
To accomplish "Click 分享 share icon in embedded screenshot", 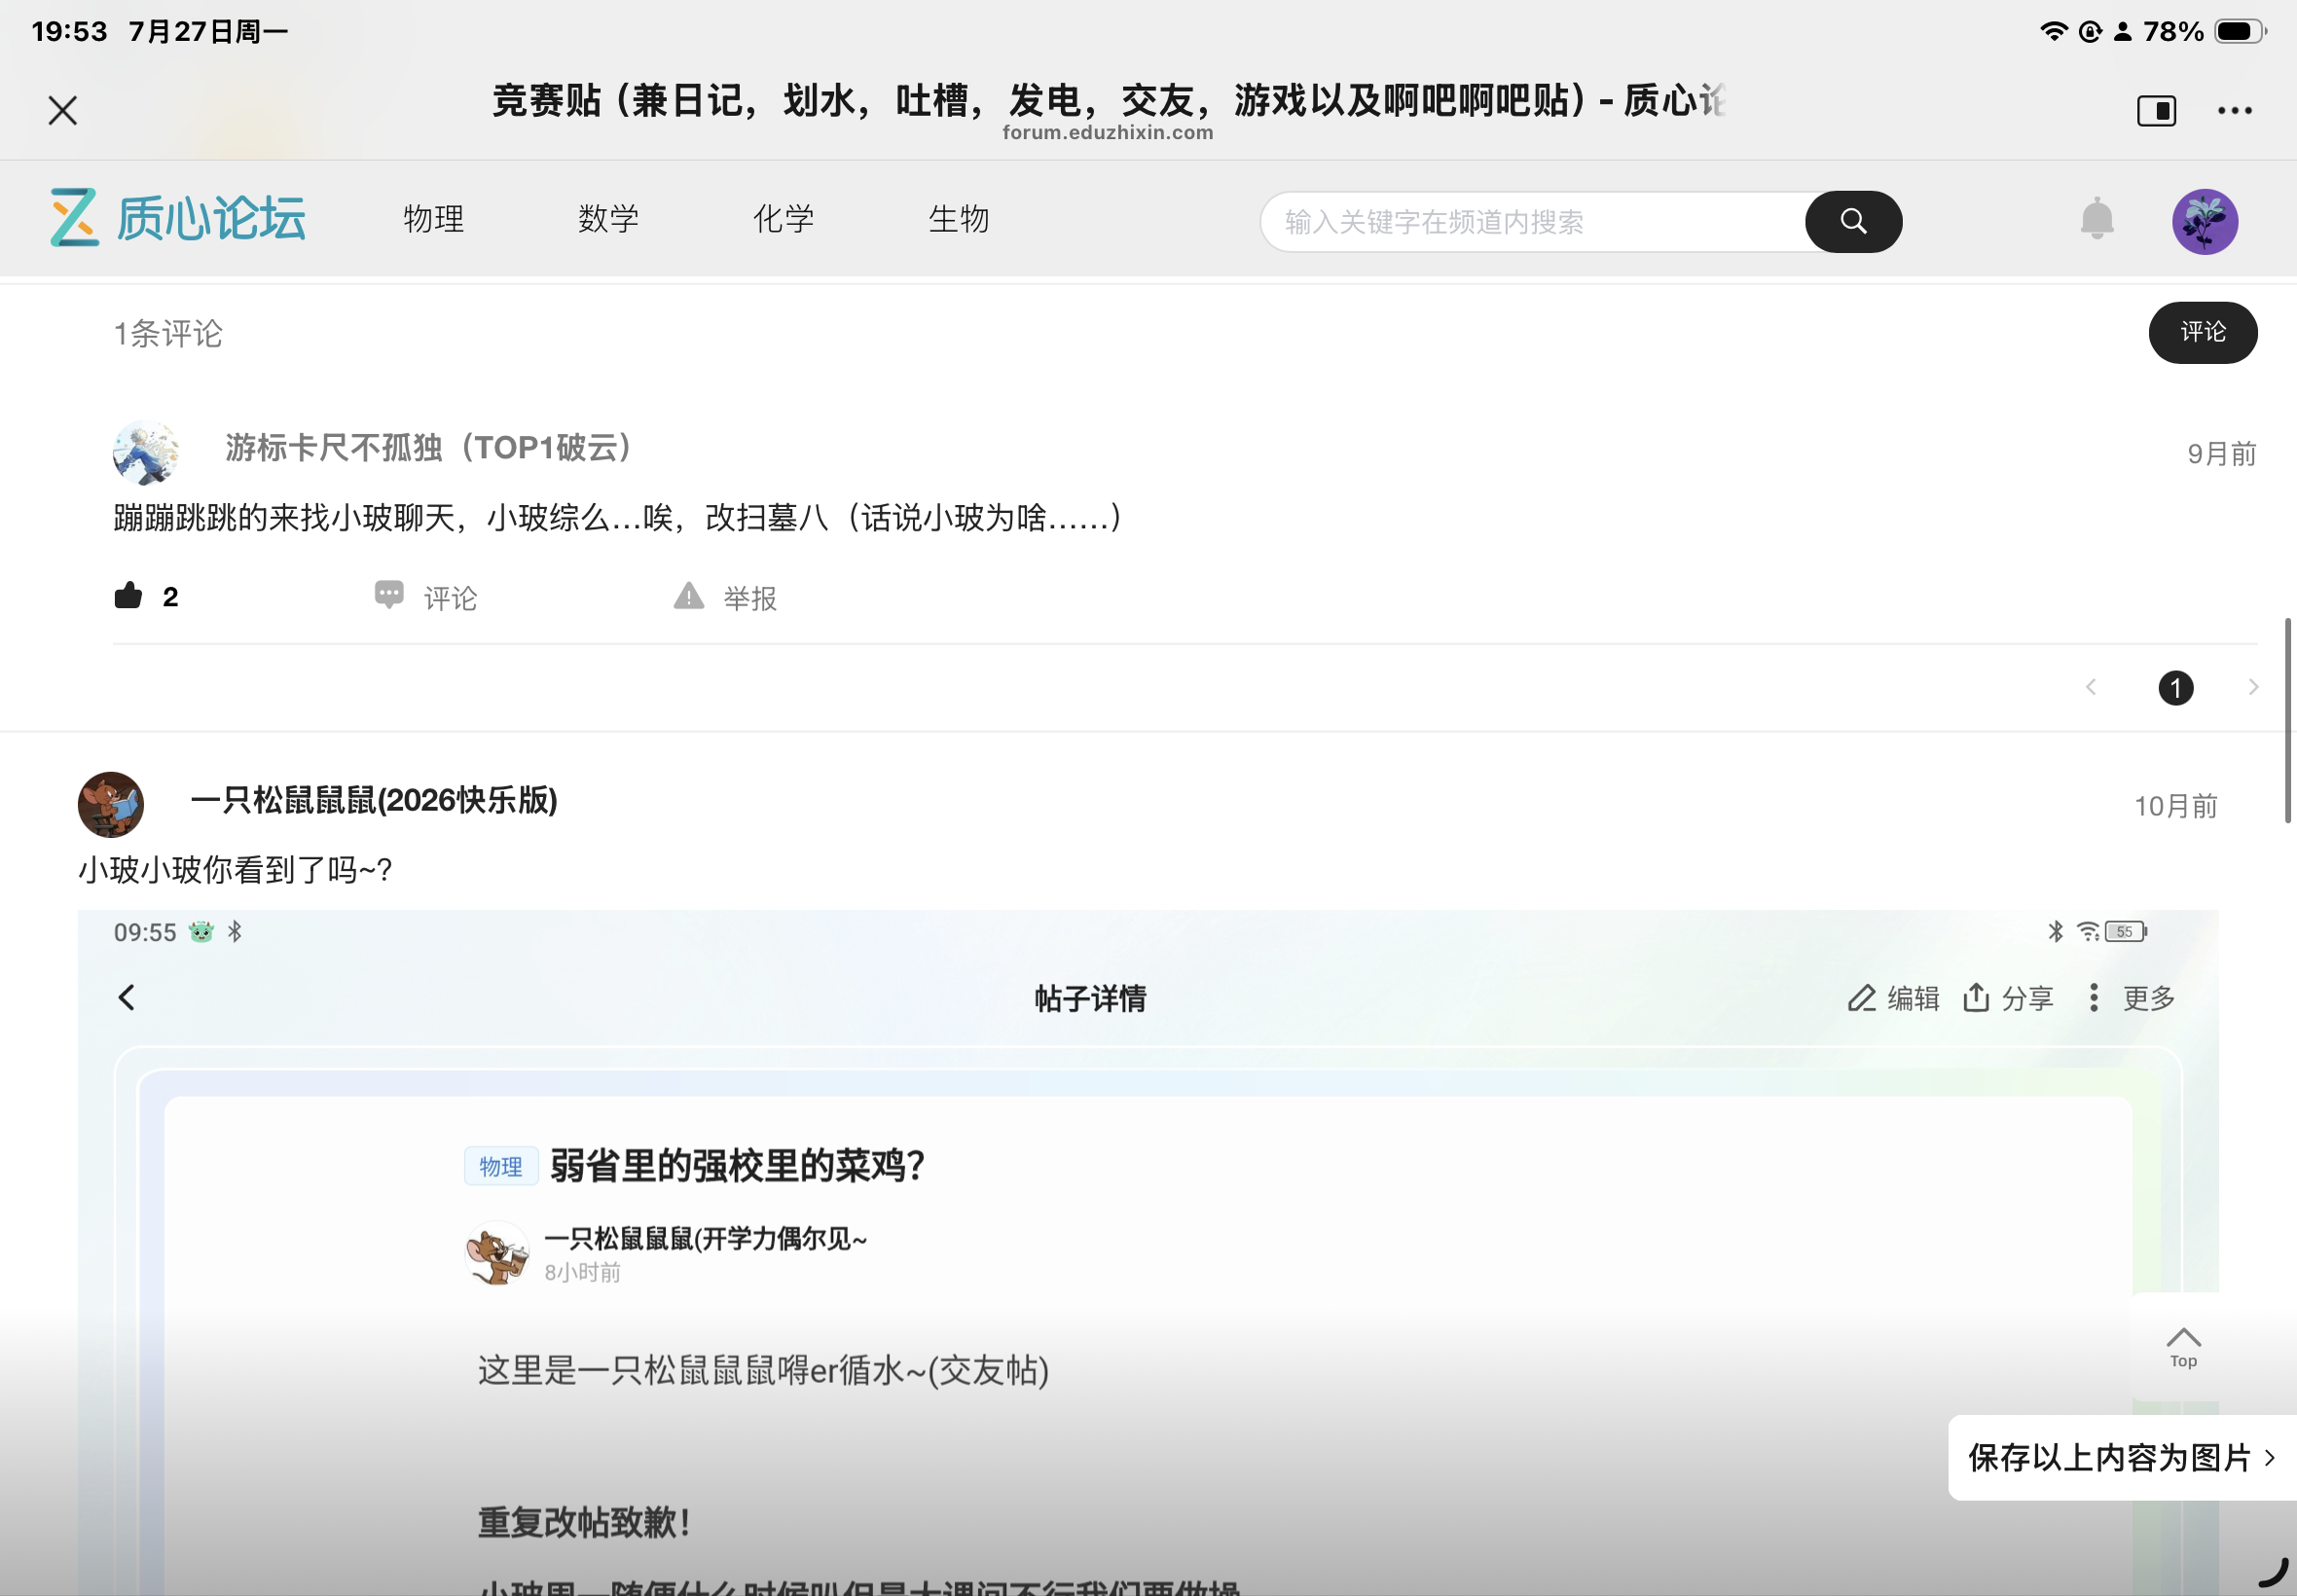I will click(x=2008, y=998).
